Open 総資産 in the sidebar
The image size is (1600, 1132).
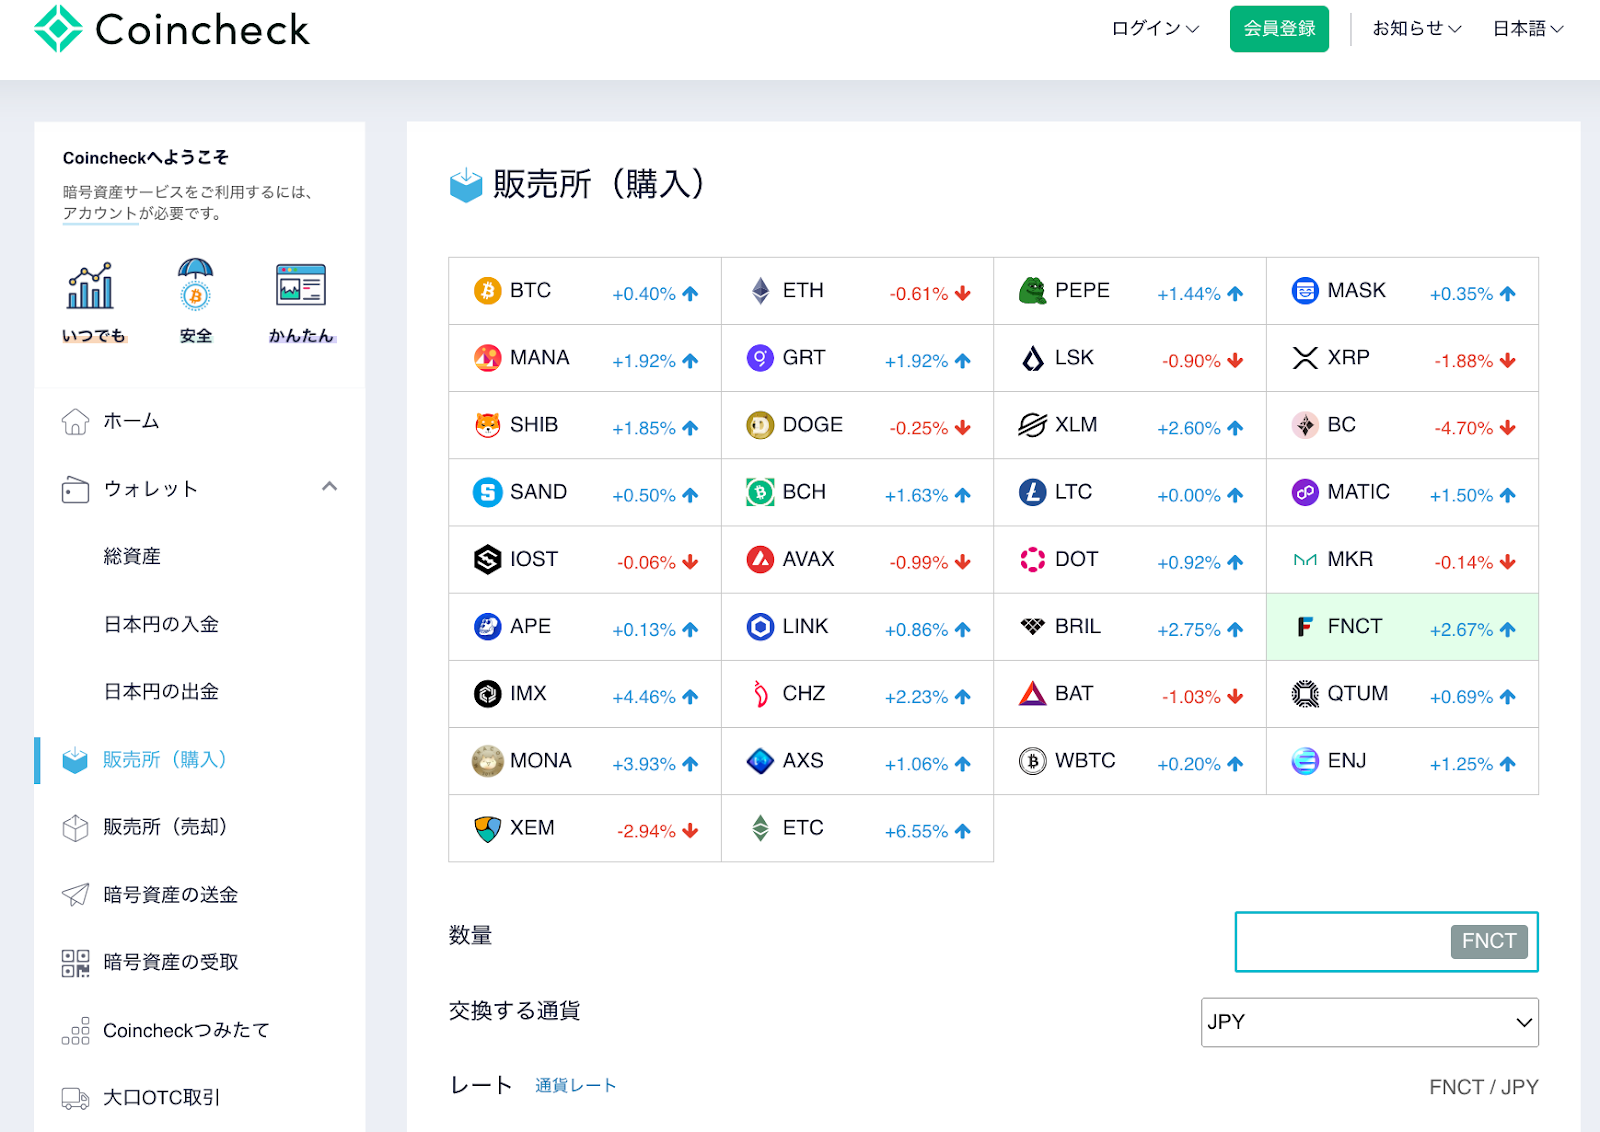coord(132,556)
